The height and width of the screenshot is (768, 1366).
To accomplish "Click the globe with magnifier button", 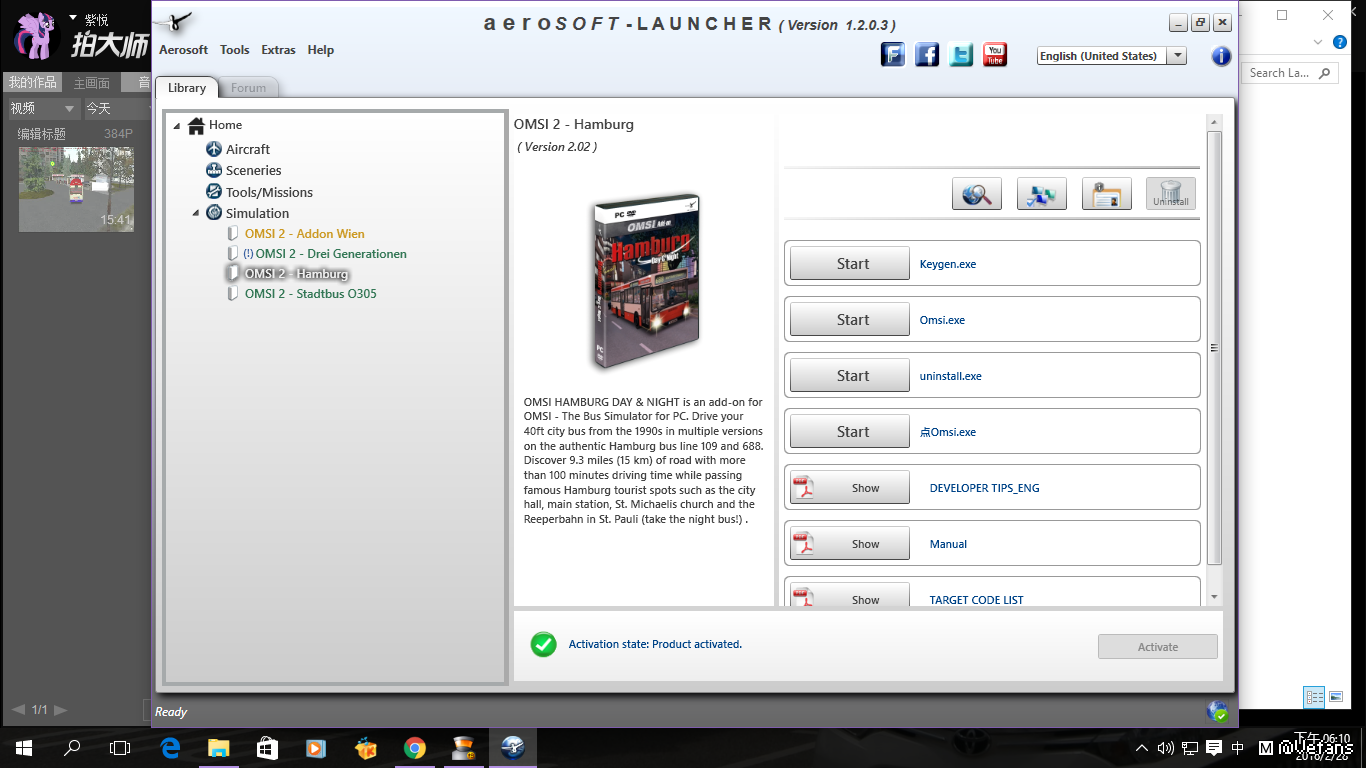I will coord(977,194).
